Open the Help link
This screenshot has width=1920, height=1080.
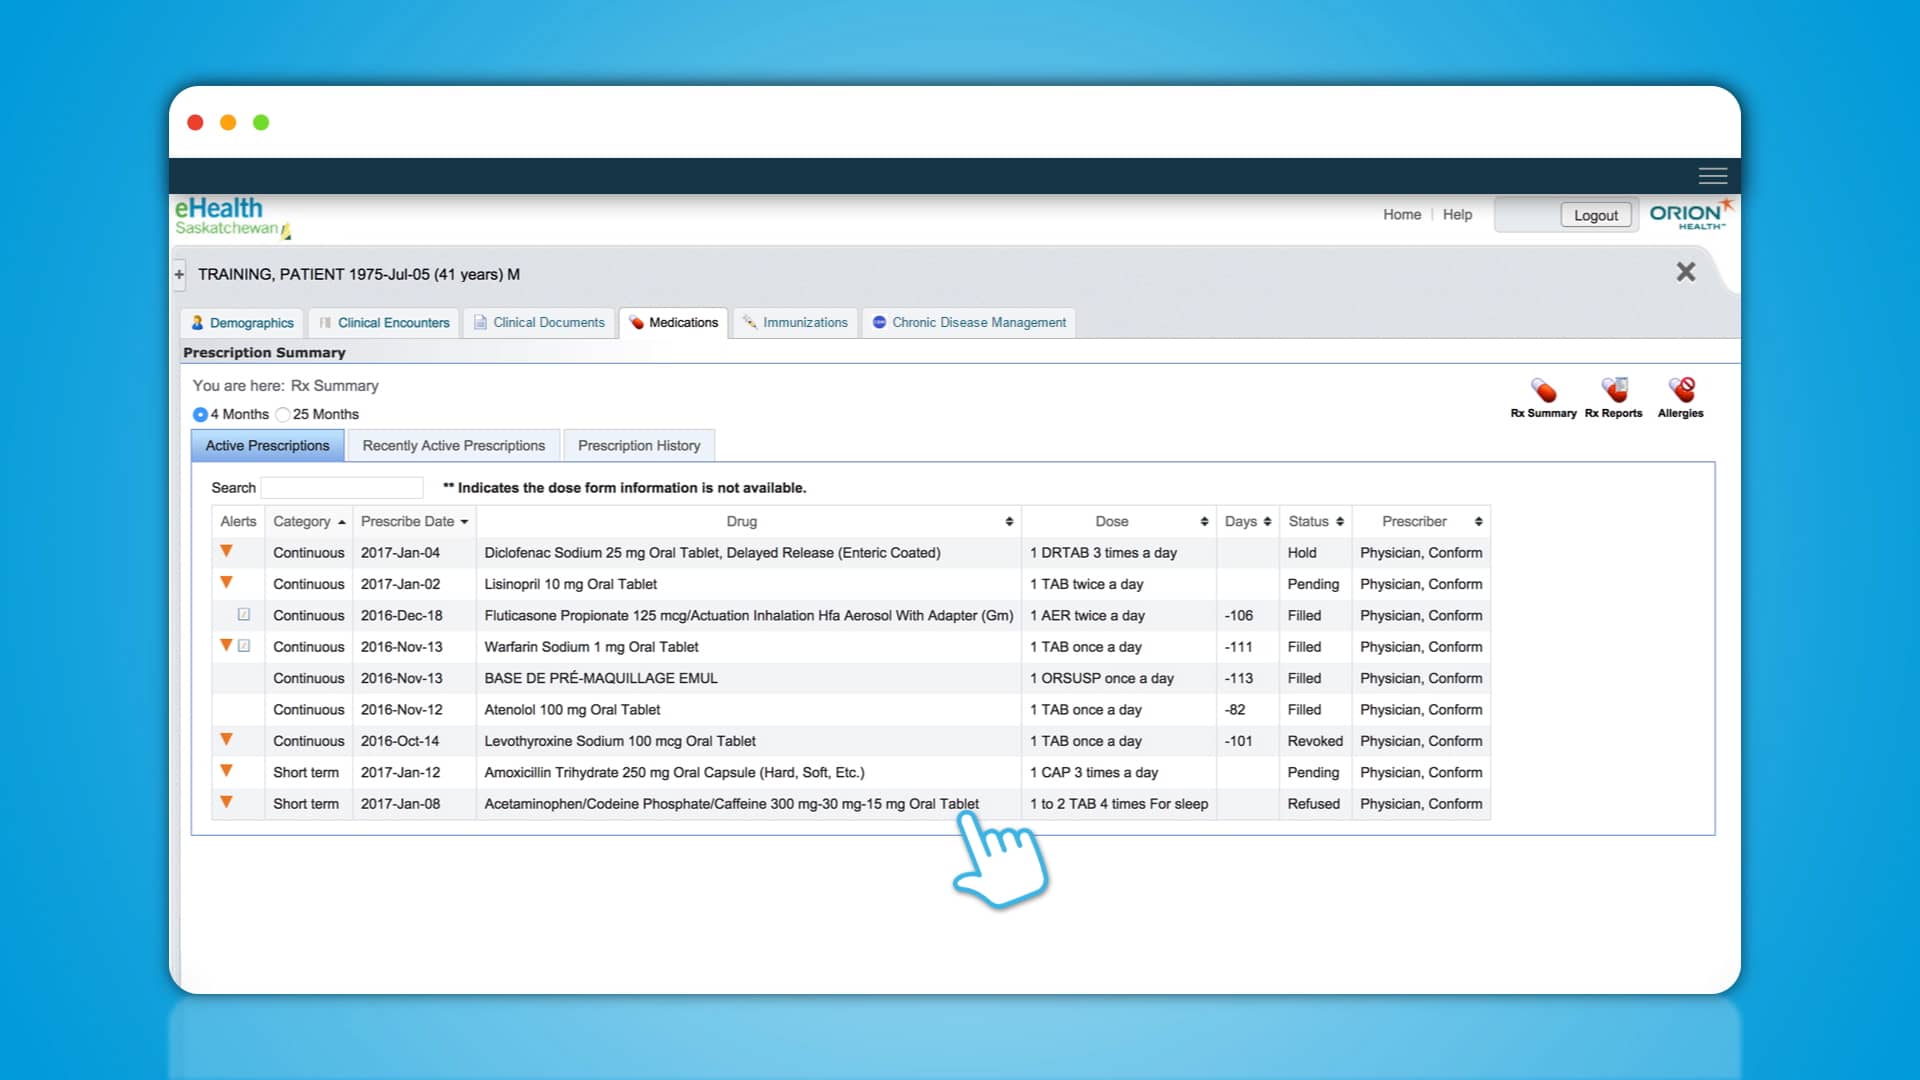(1457, 214)
